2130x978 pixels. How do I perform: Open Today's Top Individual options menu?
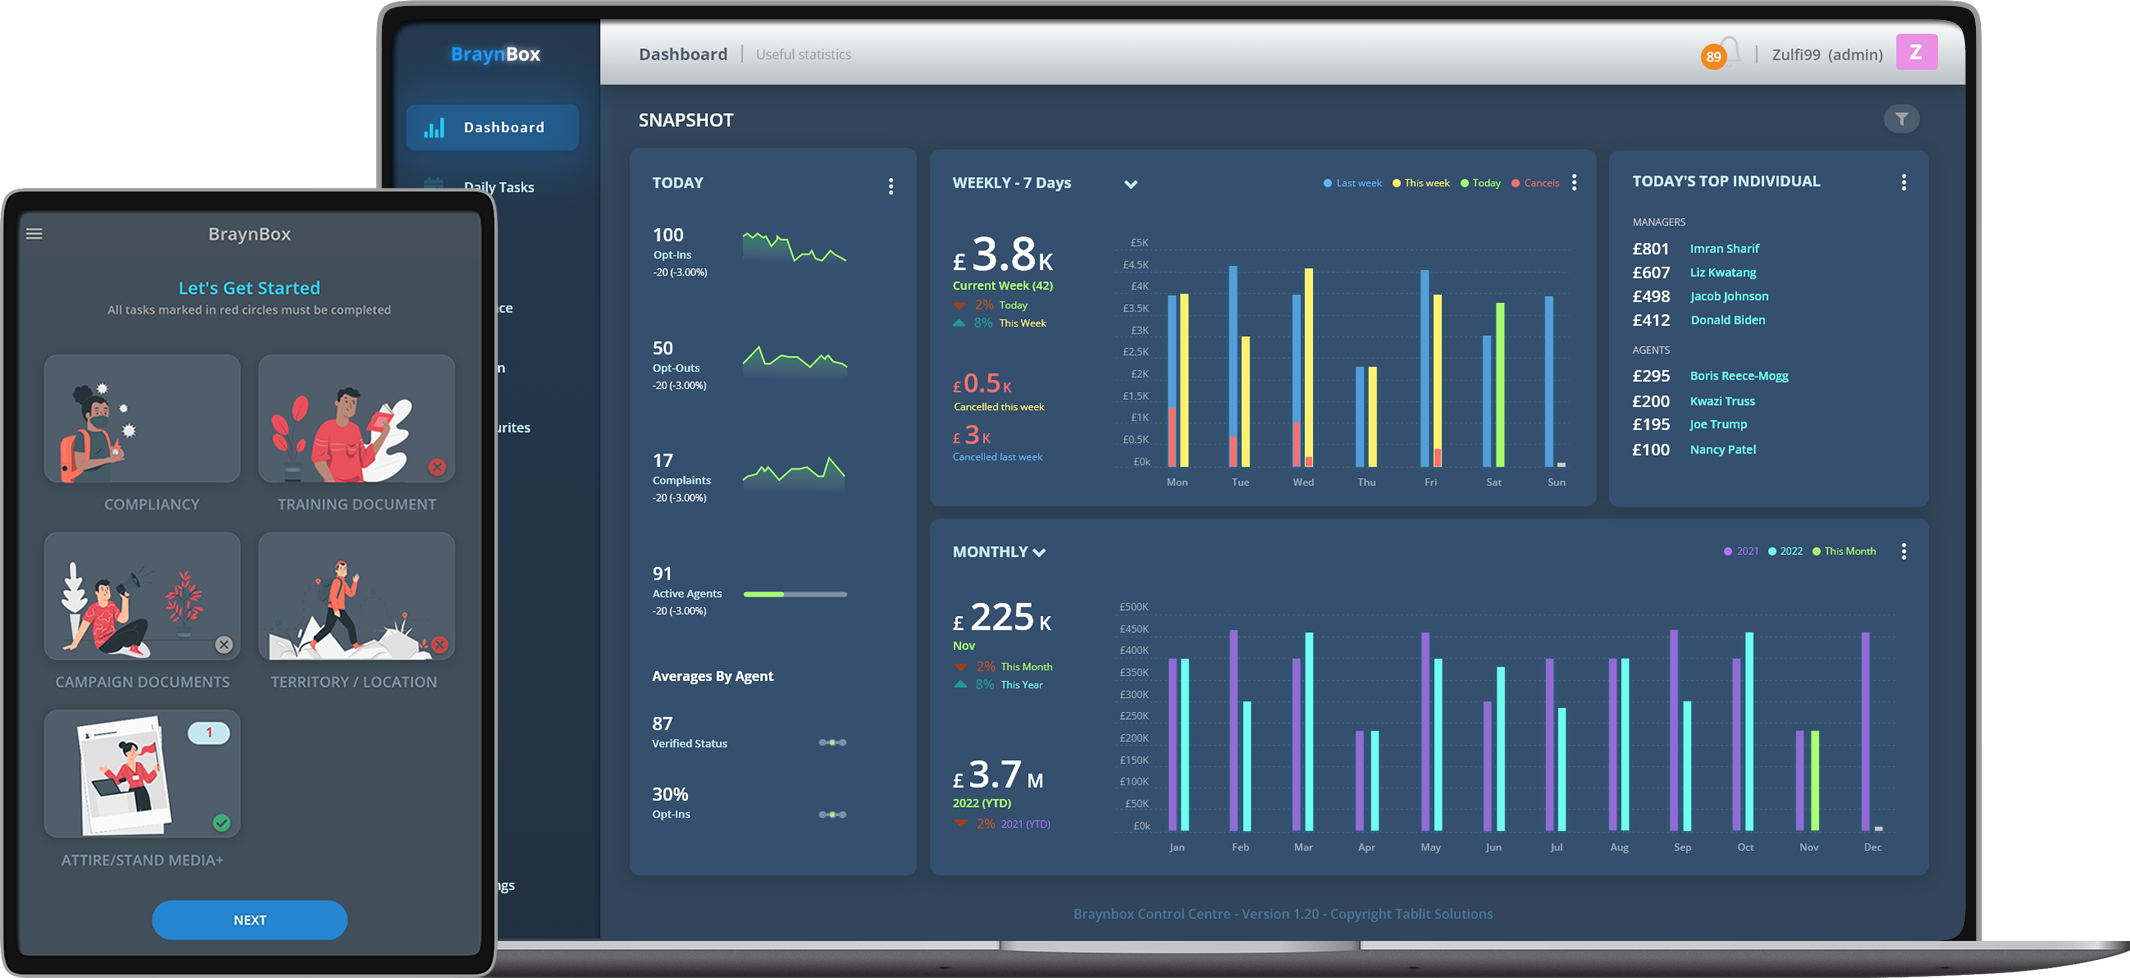pos(1903,182)
